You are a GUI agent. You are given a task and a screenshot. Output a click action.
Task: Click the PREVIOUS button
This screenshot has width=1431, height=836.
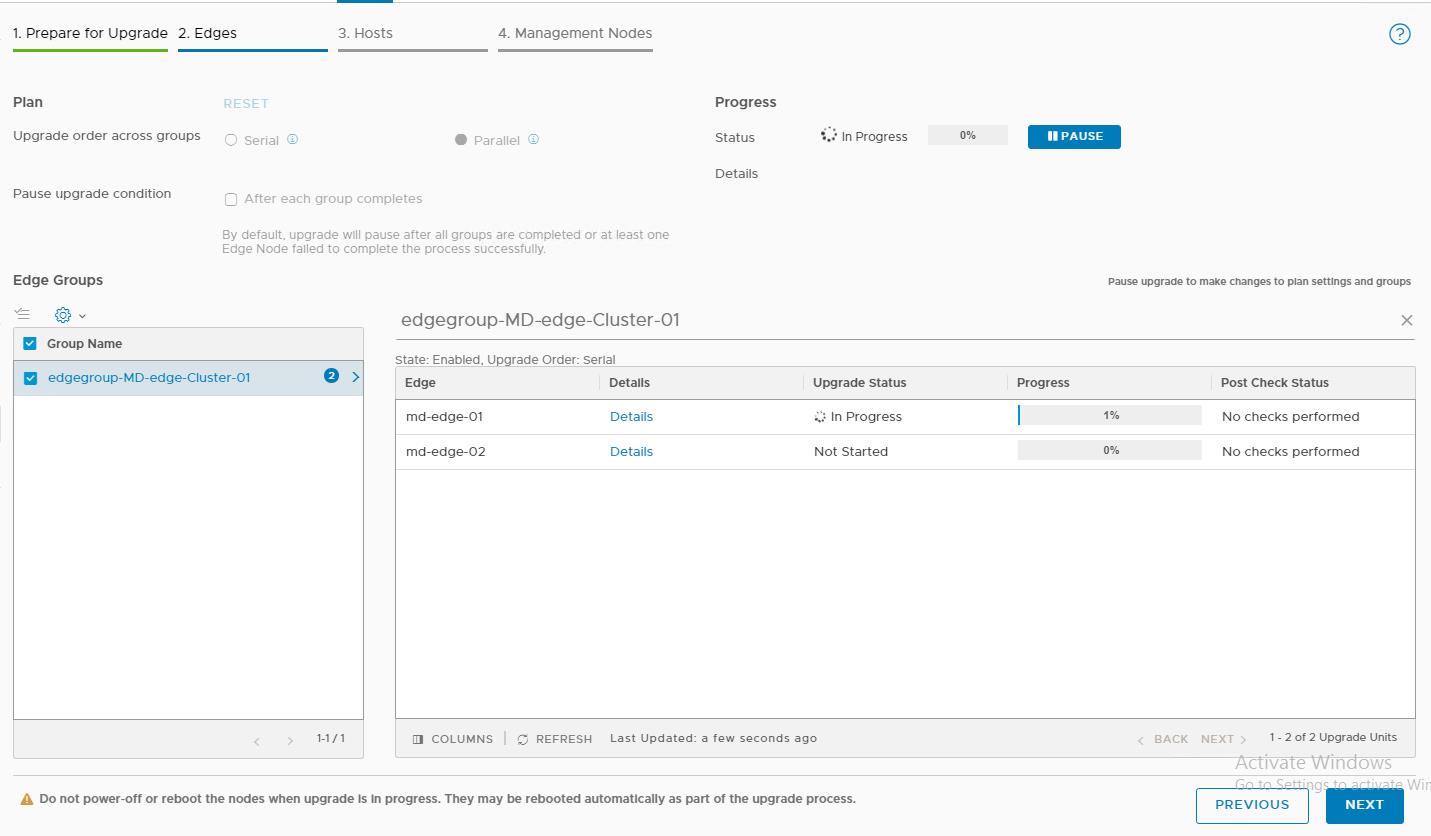(x=1252, y=805)
